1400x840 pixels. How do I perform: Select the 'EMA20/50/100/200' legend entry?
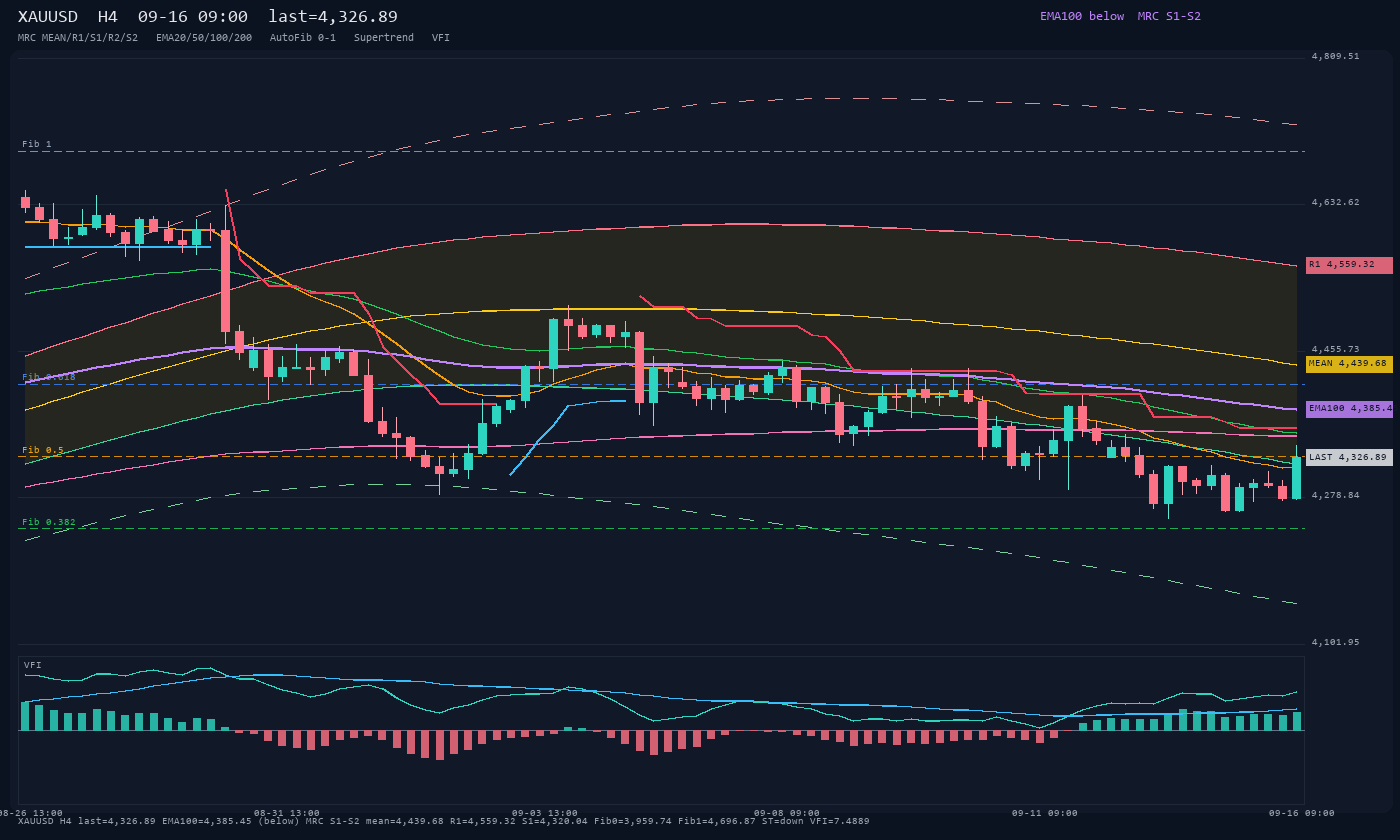pos(204,38)
